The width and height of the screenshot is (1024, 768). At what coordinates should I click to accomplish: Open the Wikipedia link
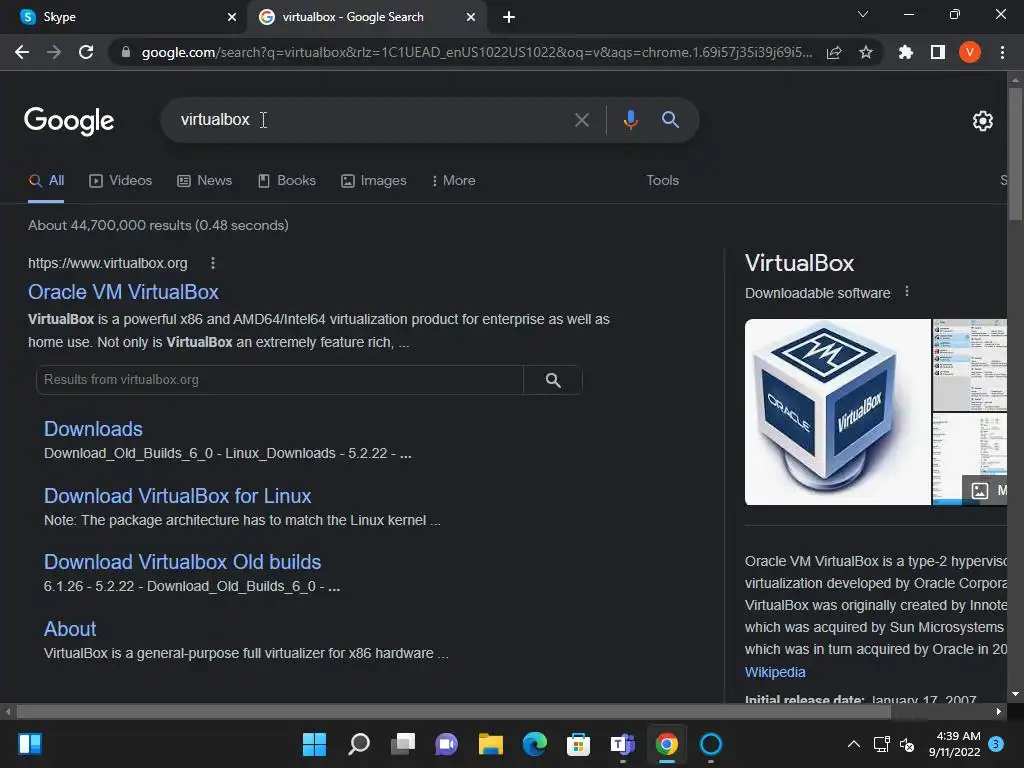[775, 672]
